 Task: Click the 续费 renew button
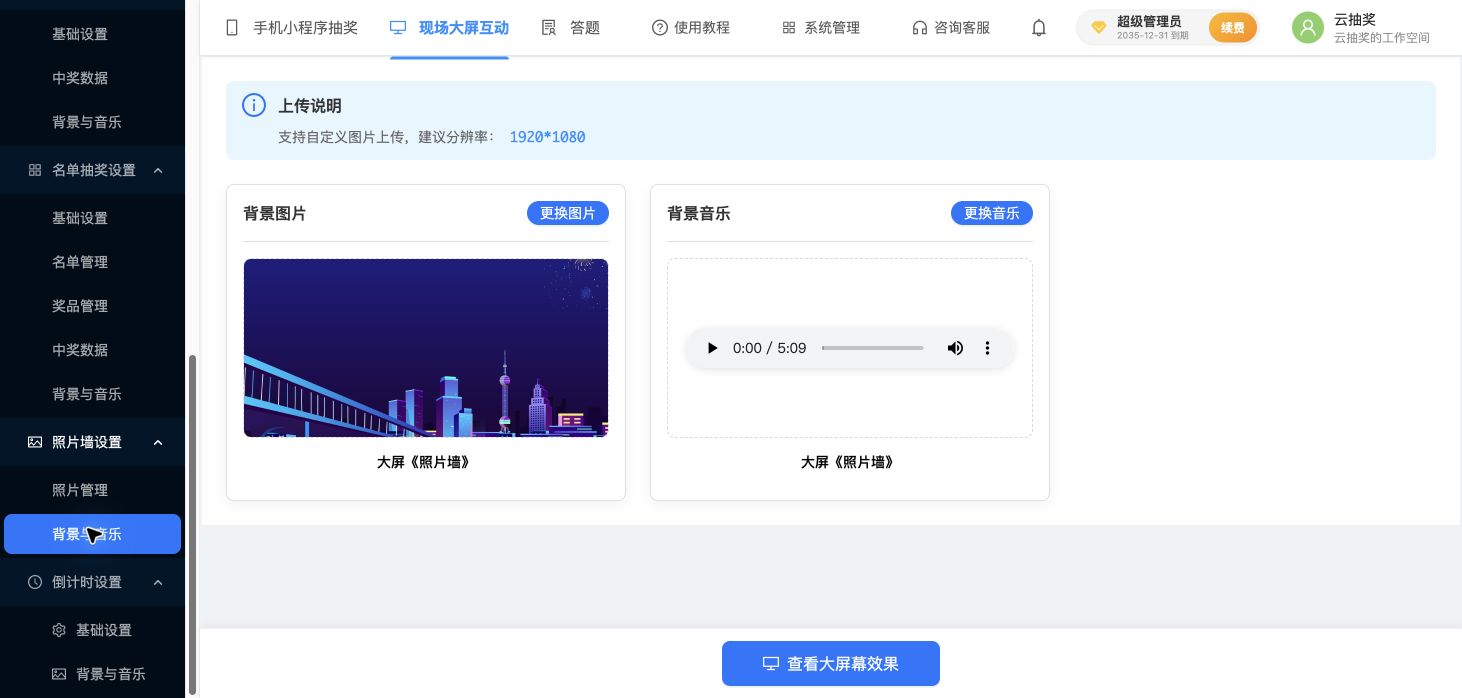[x=1233, y=28]
